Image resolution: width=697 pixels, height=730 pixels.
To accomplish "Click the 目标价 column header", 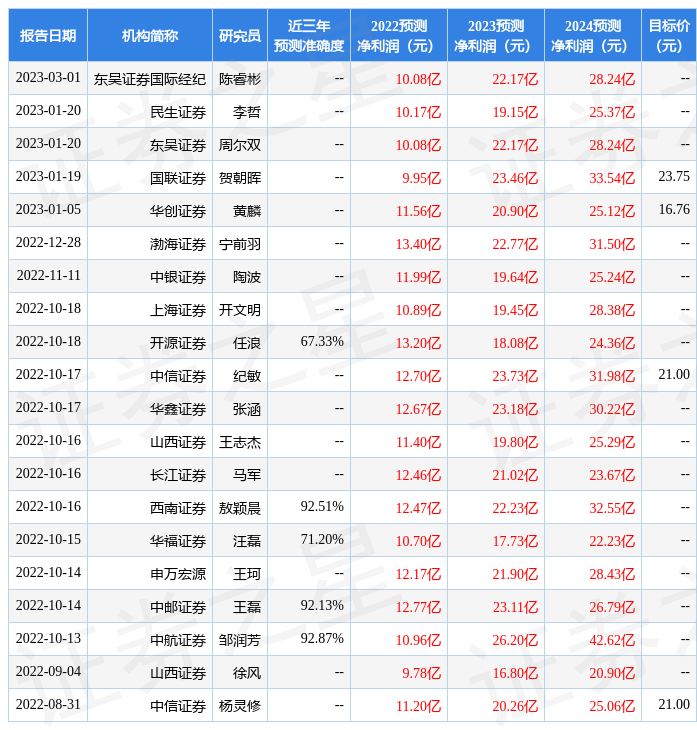I will [x=669, y=35].
